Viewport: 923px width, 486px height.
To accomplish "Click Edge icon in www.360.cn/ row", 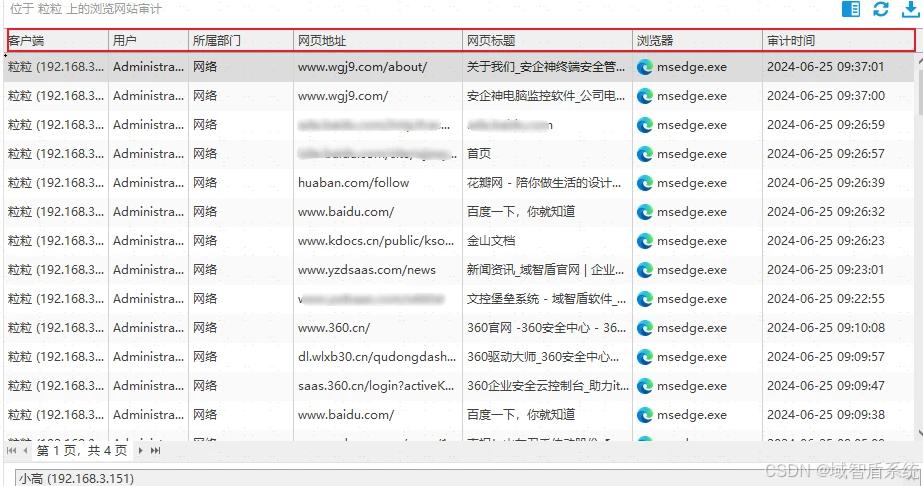I will pyautogui.click(x=645, y=328).
